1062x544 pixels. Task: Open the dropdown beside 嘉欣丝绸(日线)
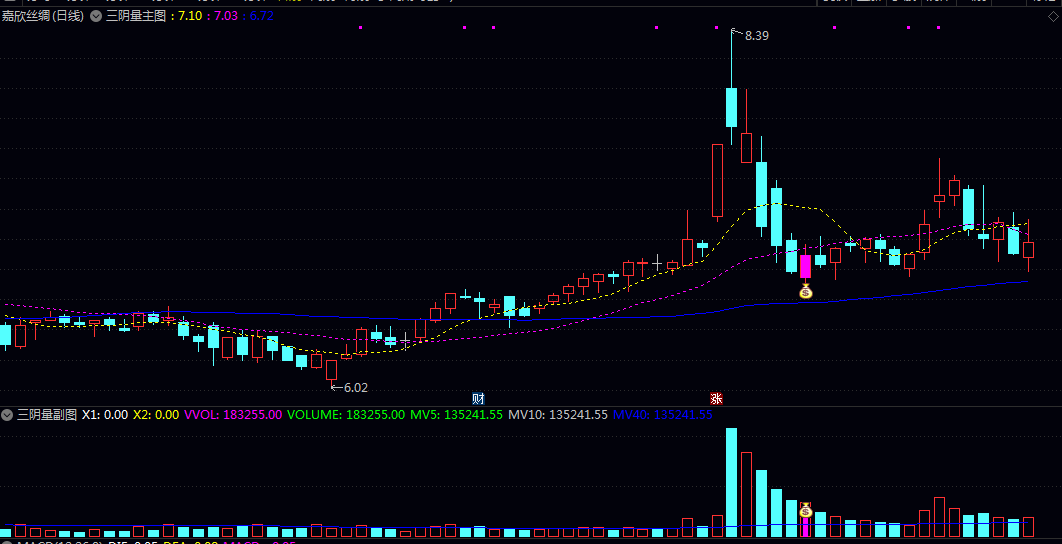[x=96, y=15]
